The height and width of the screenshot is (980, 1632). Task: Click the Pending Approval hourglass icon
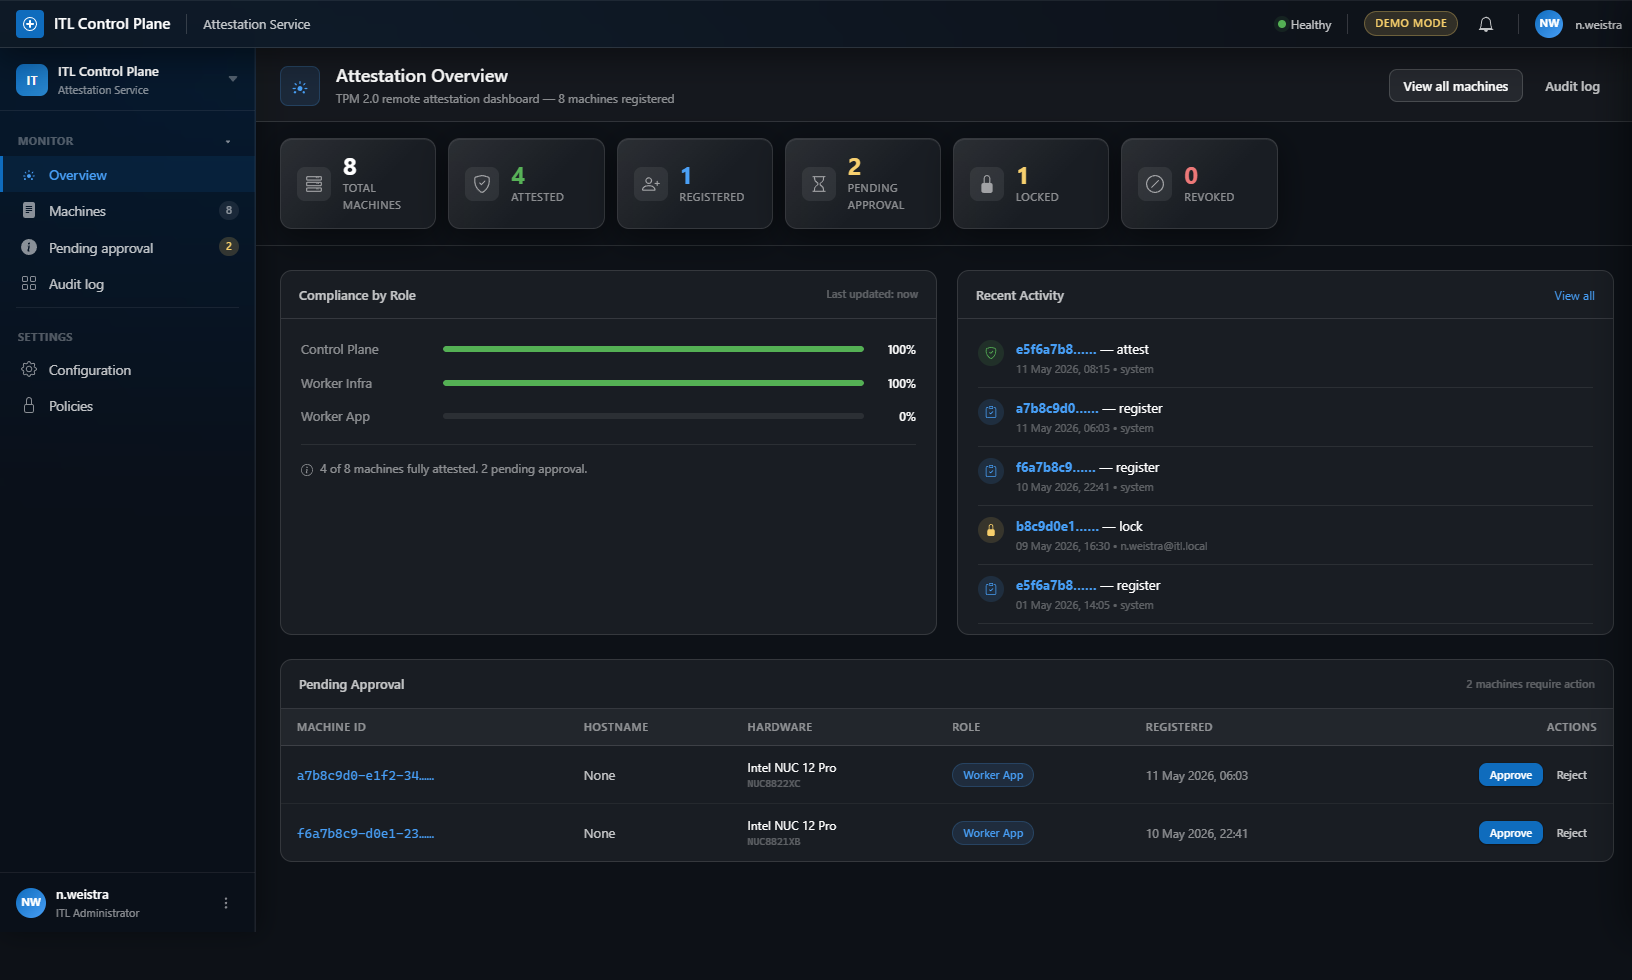click(819, 184)
